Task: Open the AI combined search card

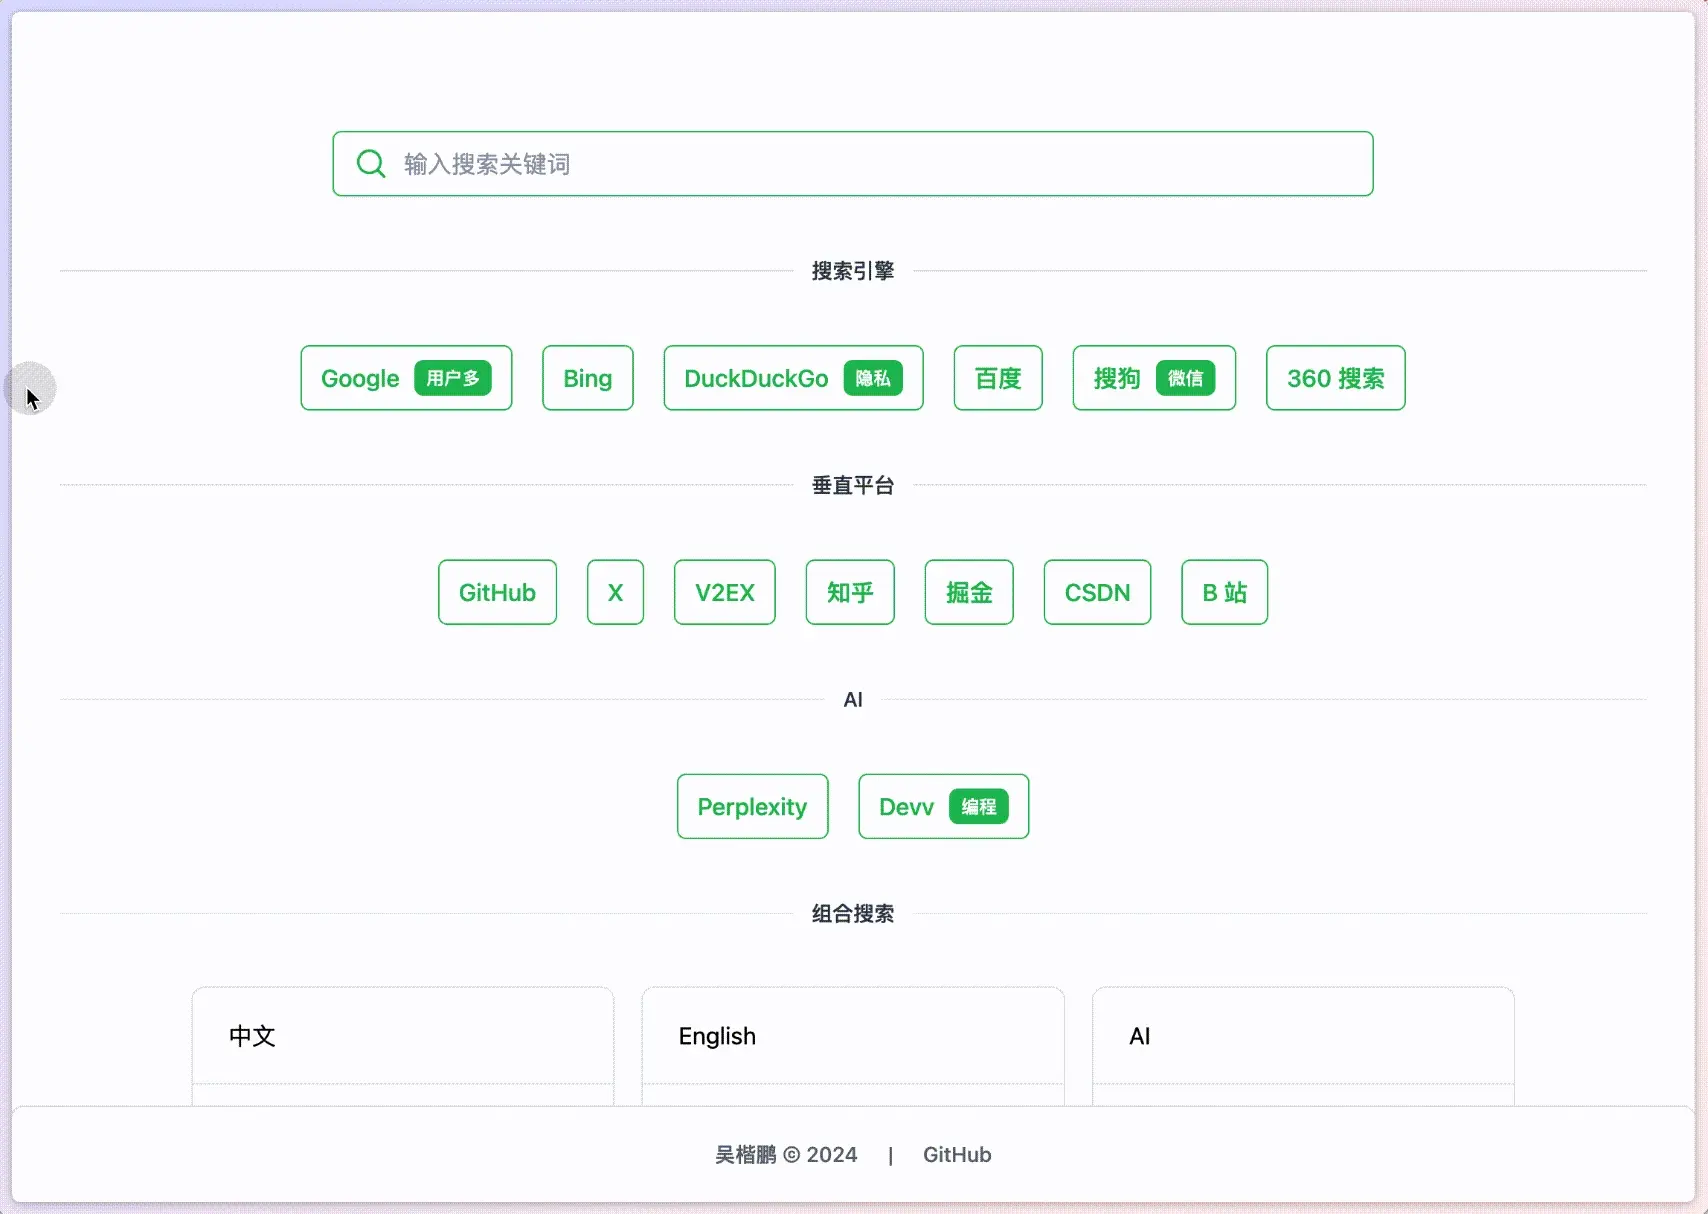Action: [x=1303, y=1046]
